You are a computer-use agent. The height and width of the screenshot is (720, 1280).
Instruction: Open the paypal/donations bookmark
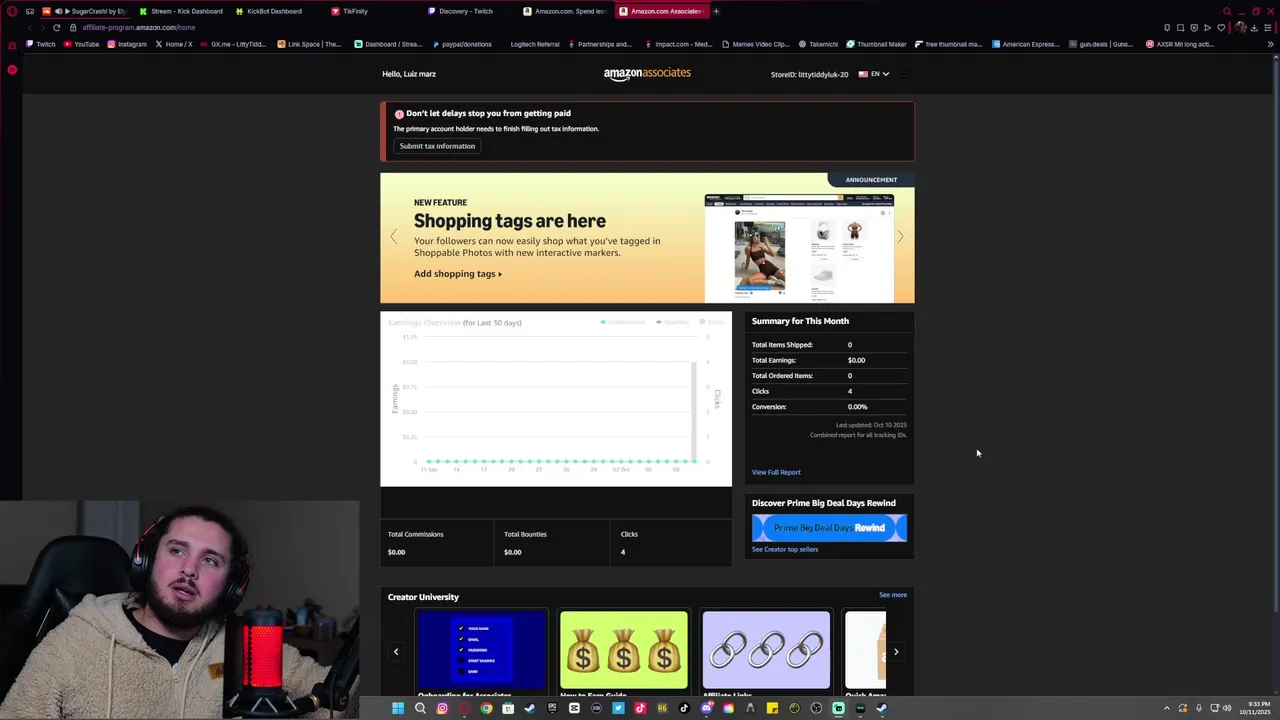(460, 44)
